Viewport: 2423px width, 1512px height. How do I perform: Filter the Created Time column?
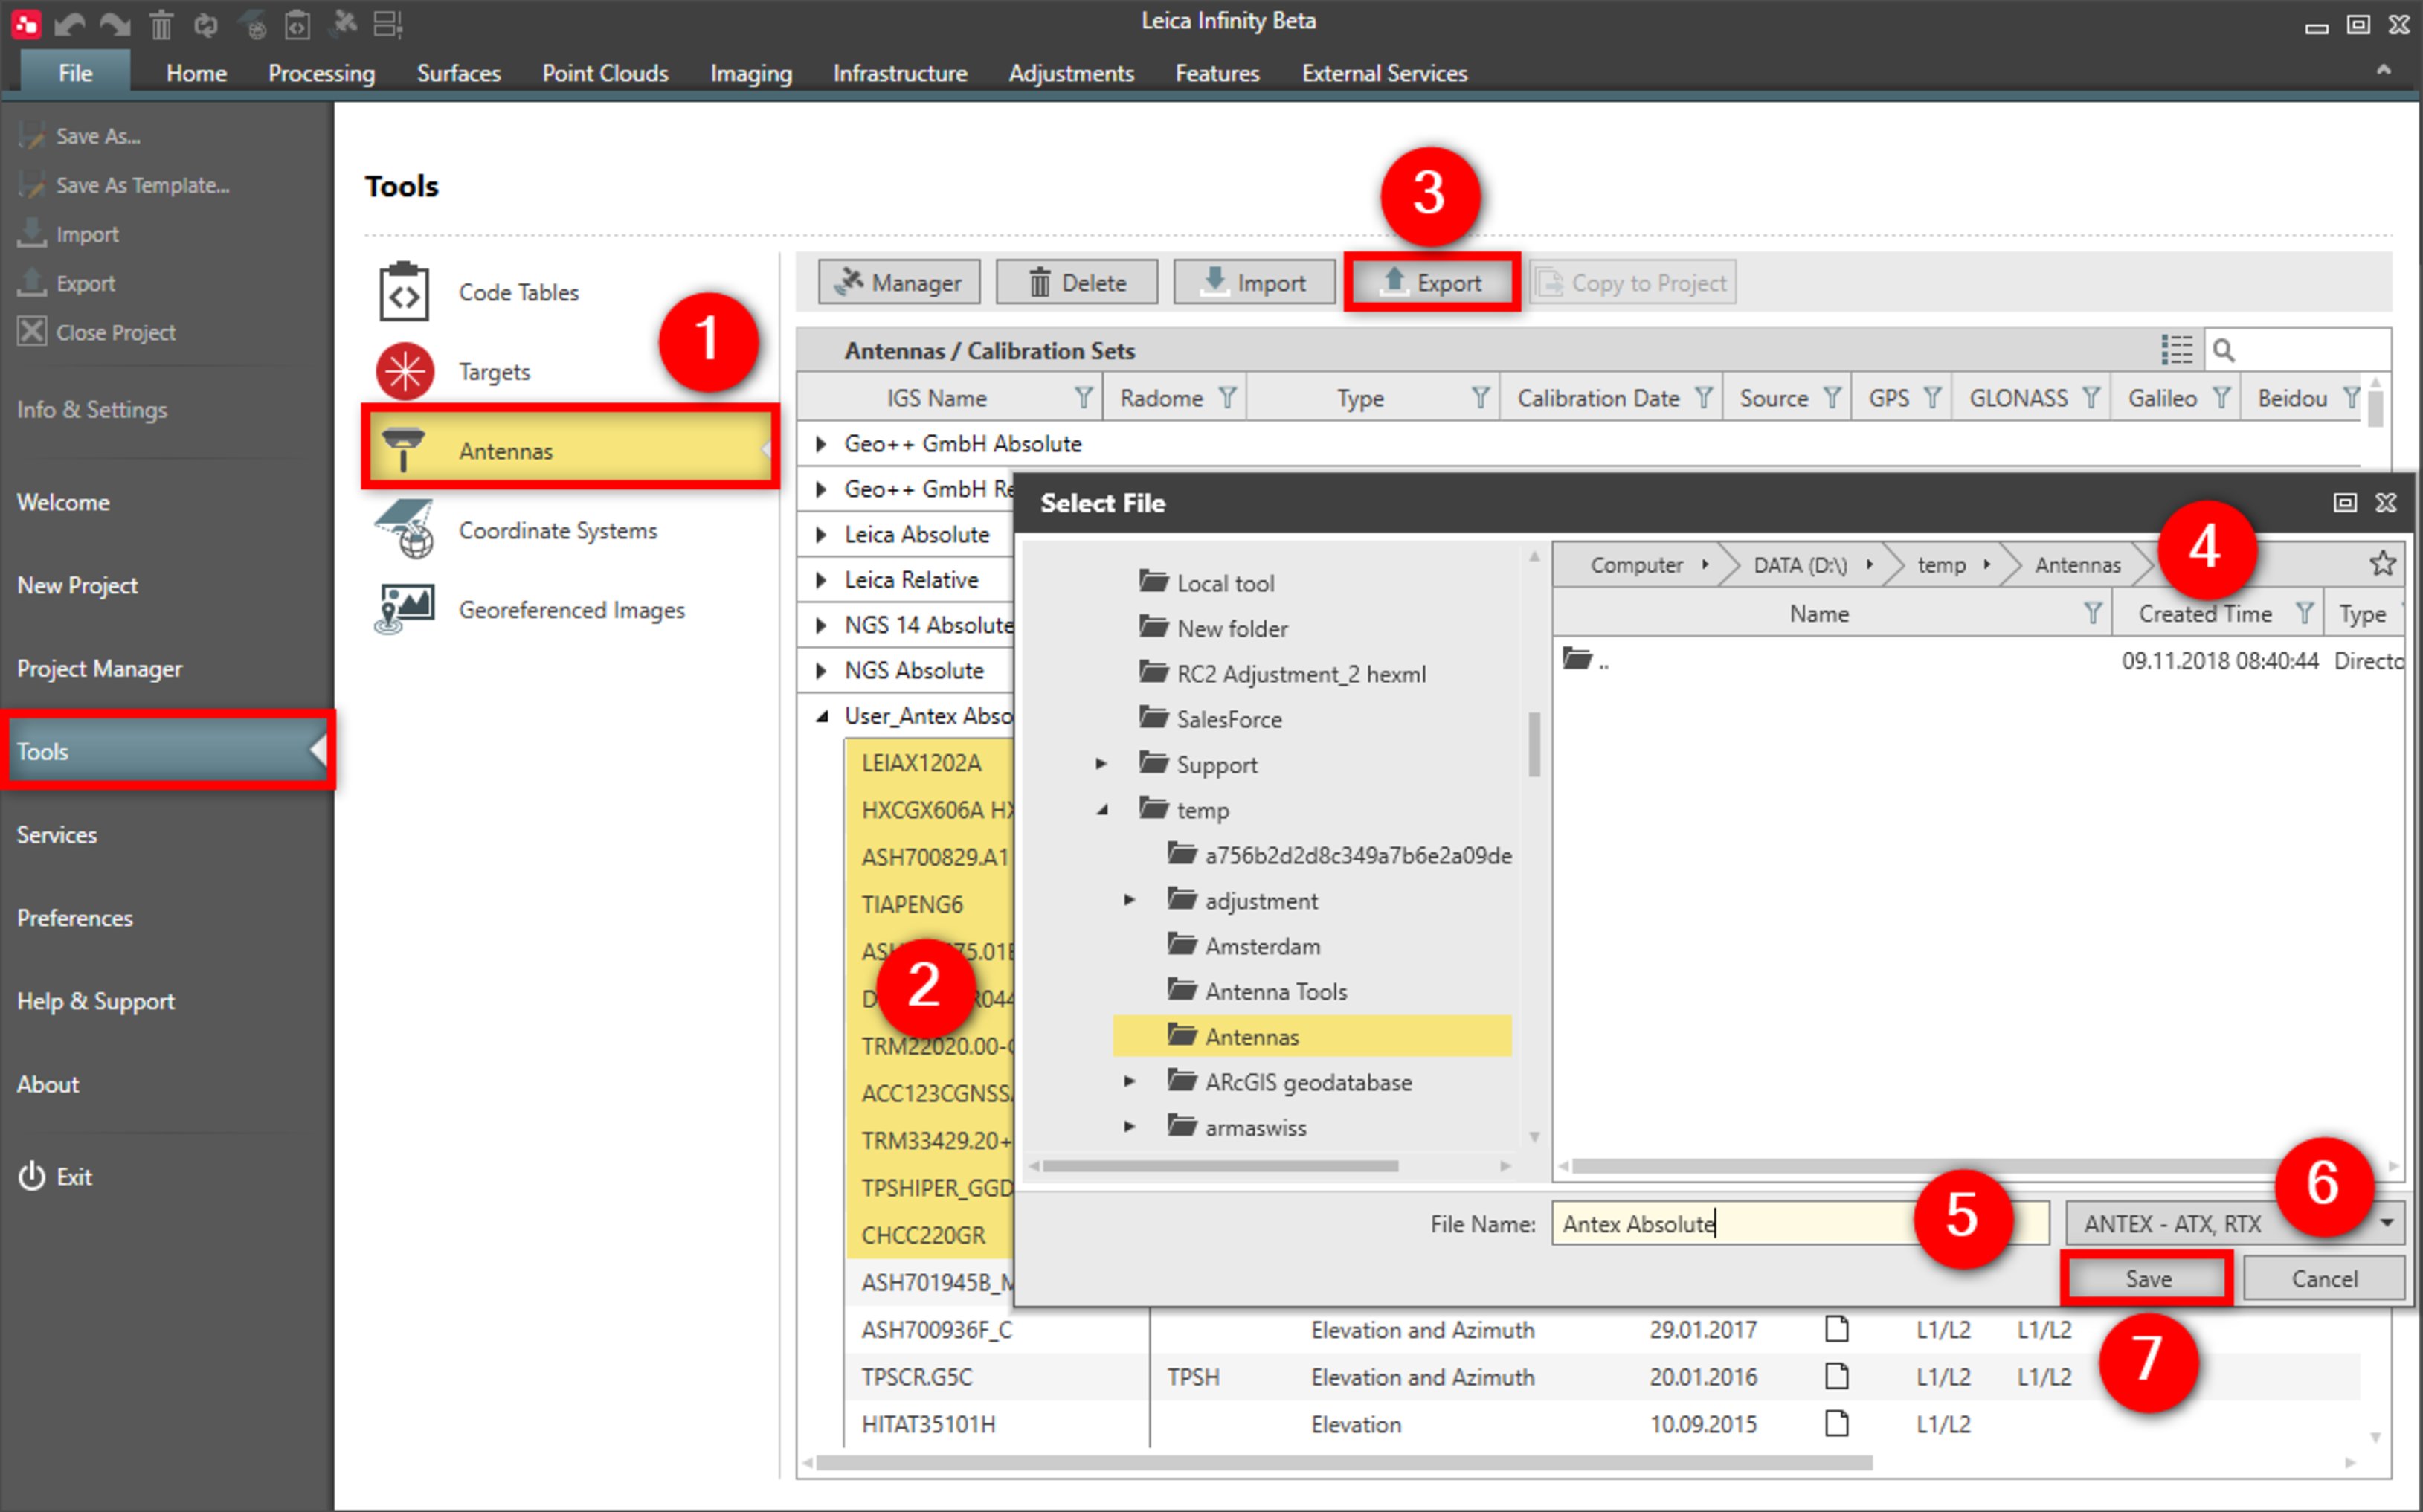pyautogui.click(x=2304, y=613)
